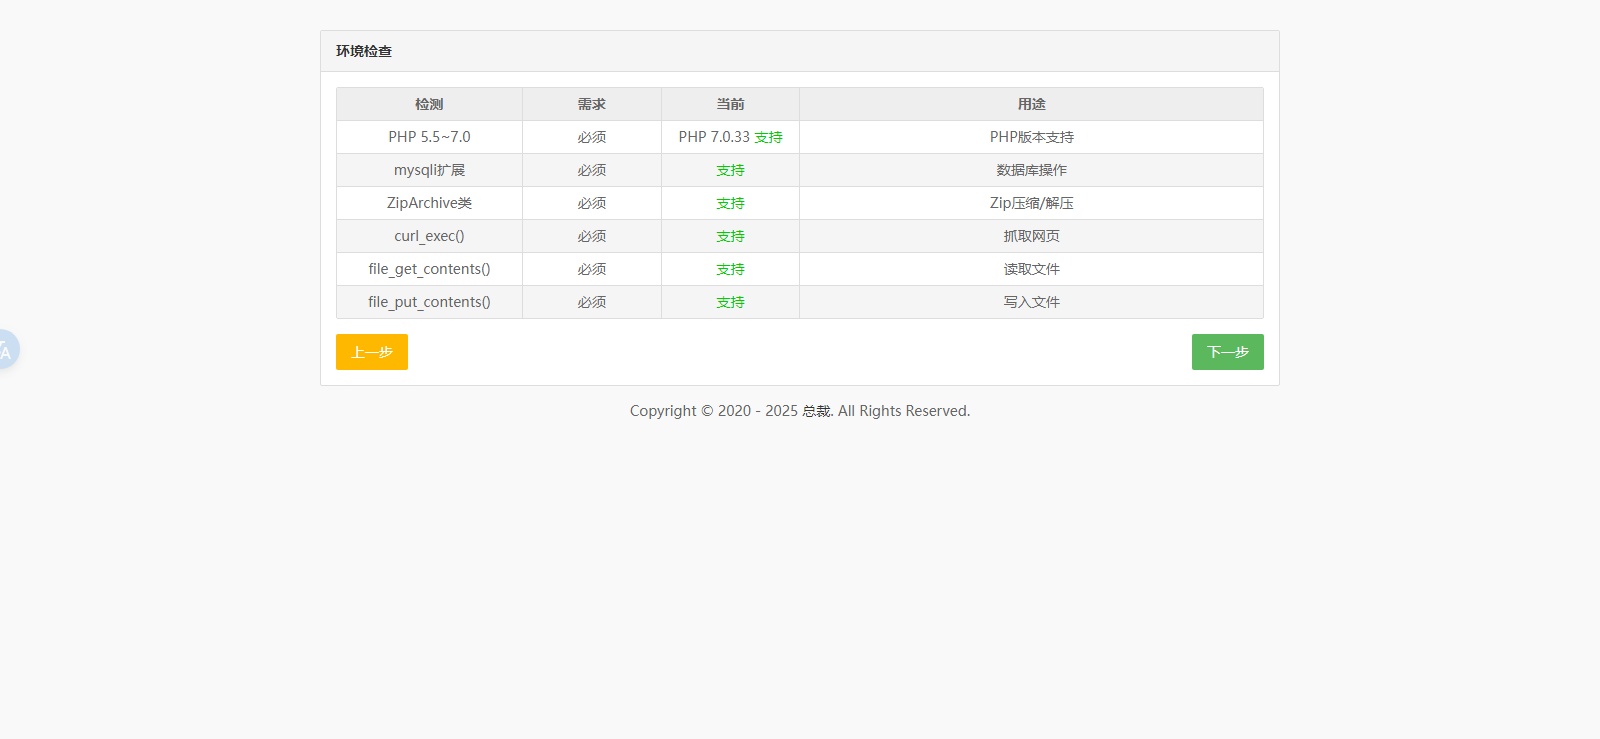
Task: Click 支持 status in ZipArchive类 row
Action: (x=730, y=203)
